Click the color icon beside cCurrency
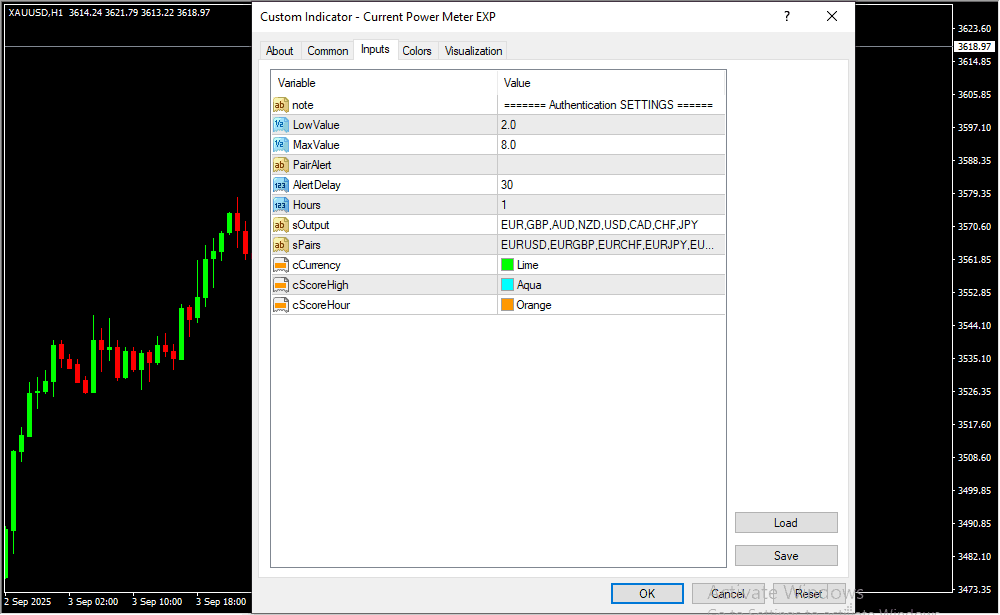Image resolution: width=1000 pixels, height=615 pixels. coord(281,265)
